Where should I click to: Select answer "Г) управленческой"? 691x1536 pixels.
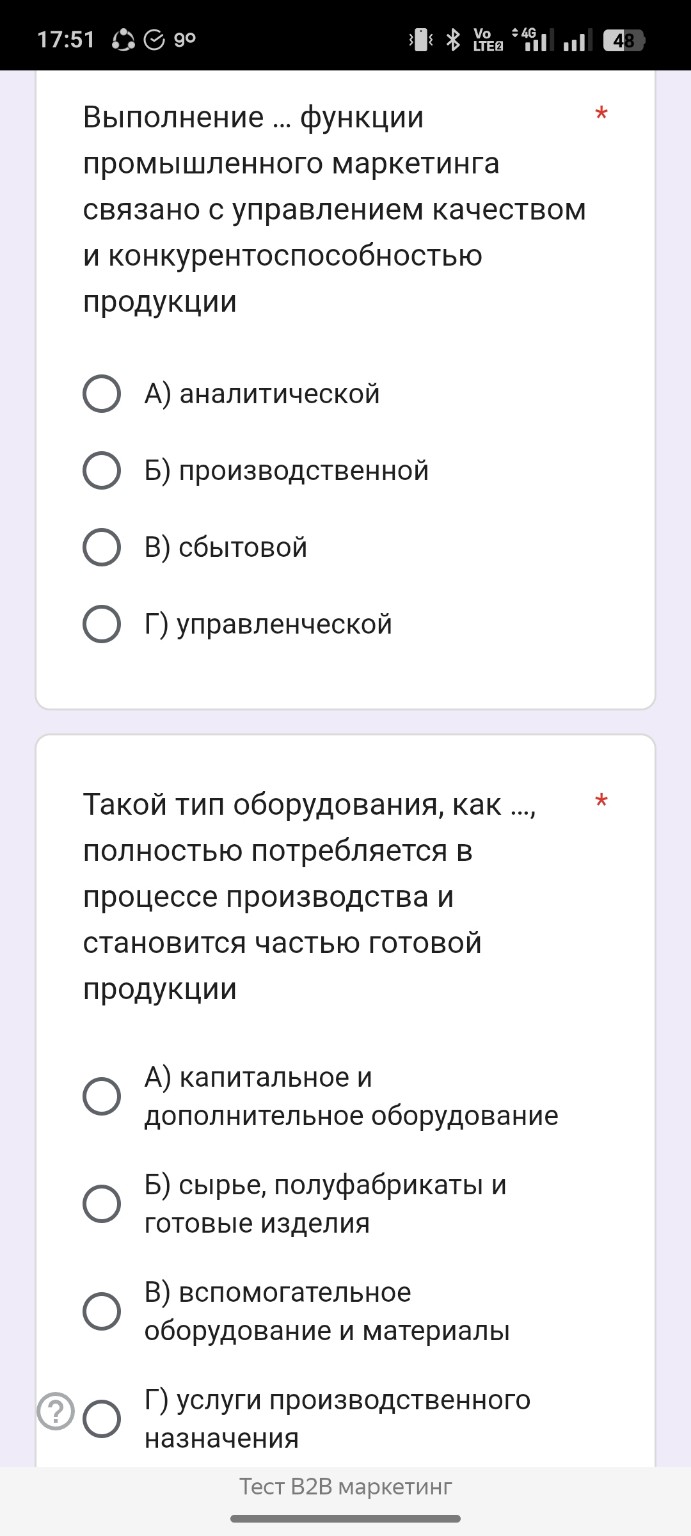pos(101,624)
